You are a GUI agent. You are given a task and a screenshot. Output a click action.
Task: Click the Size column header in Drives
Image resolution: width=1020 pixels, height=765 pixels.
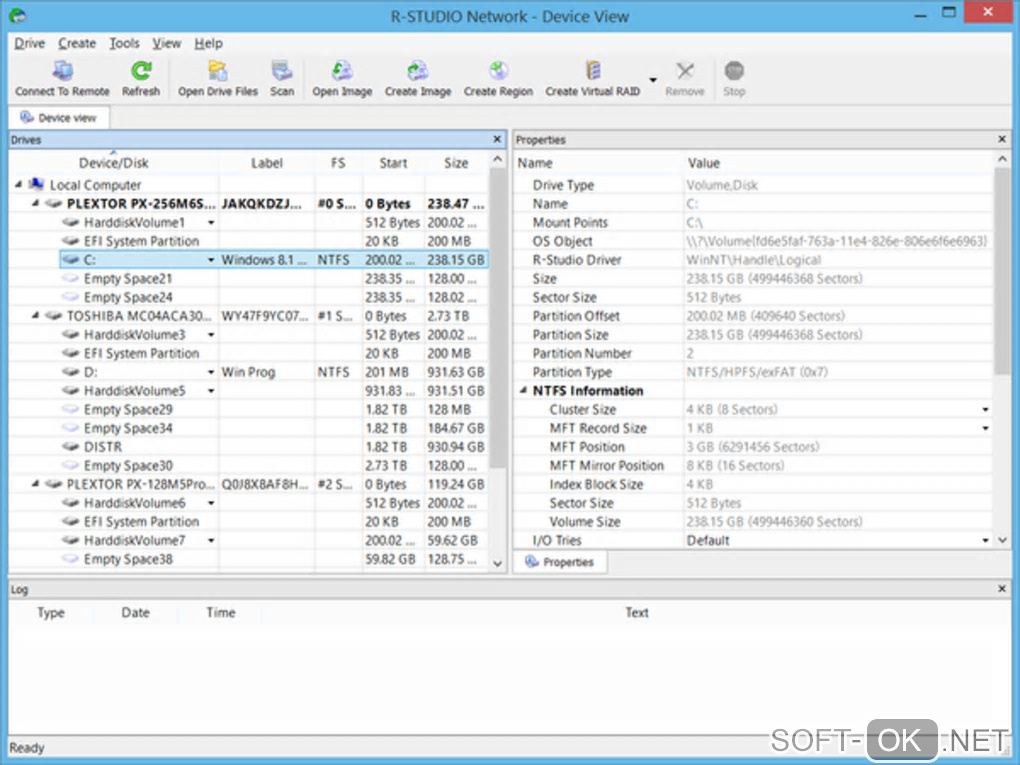pos(456,163)
